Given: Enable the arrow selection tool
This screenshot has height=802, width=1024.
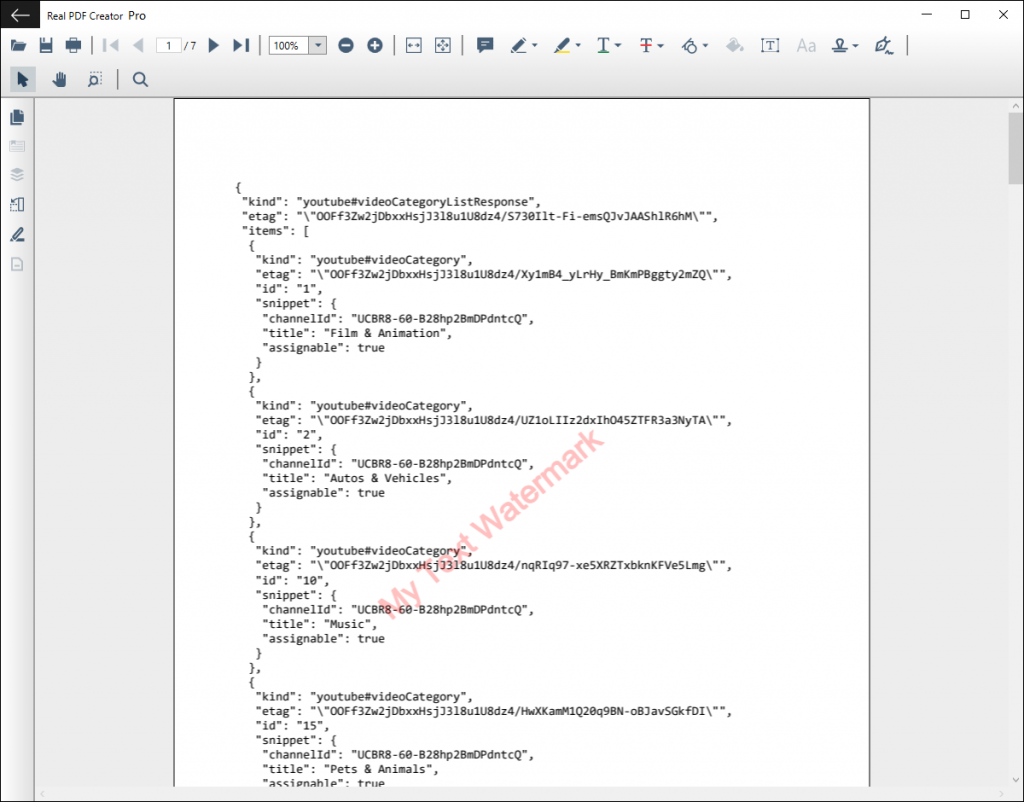Looking at the screenshot, I should coord(23,80).
